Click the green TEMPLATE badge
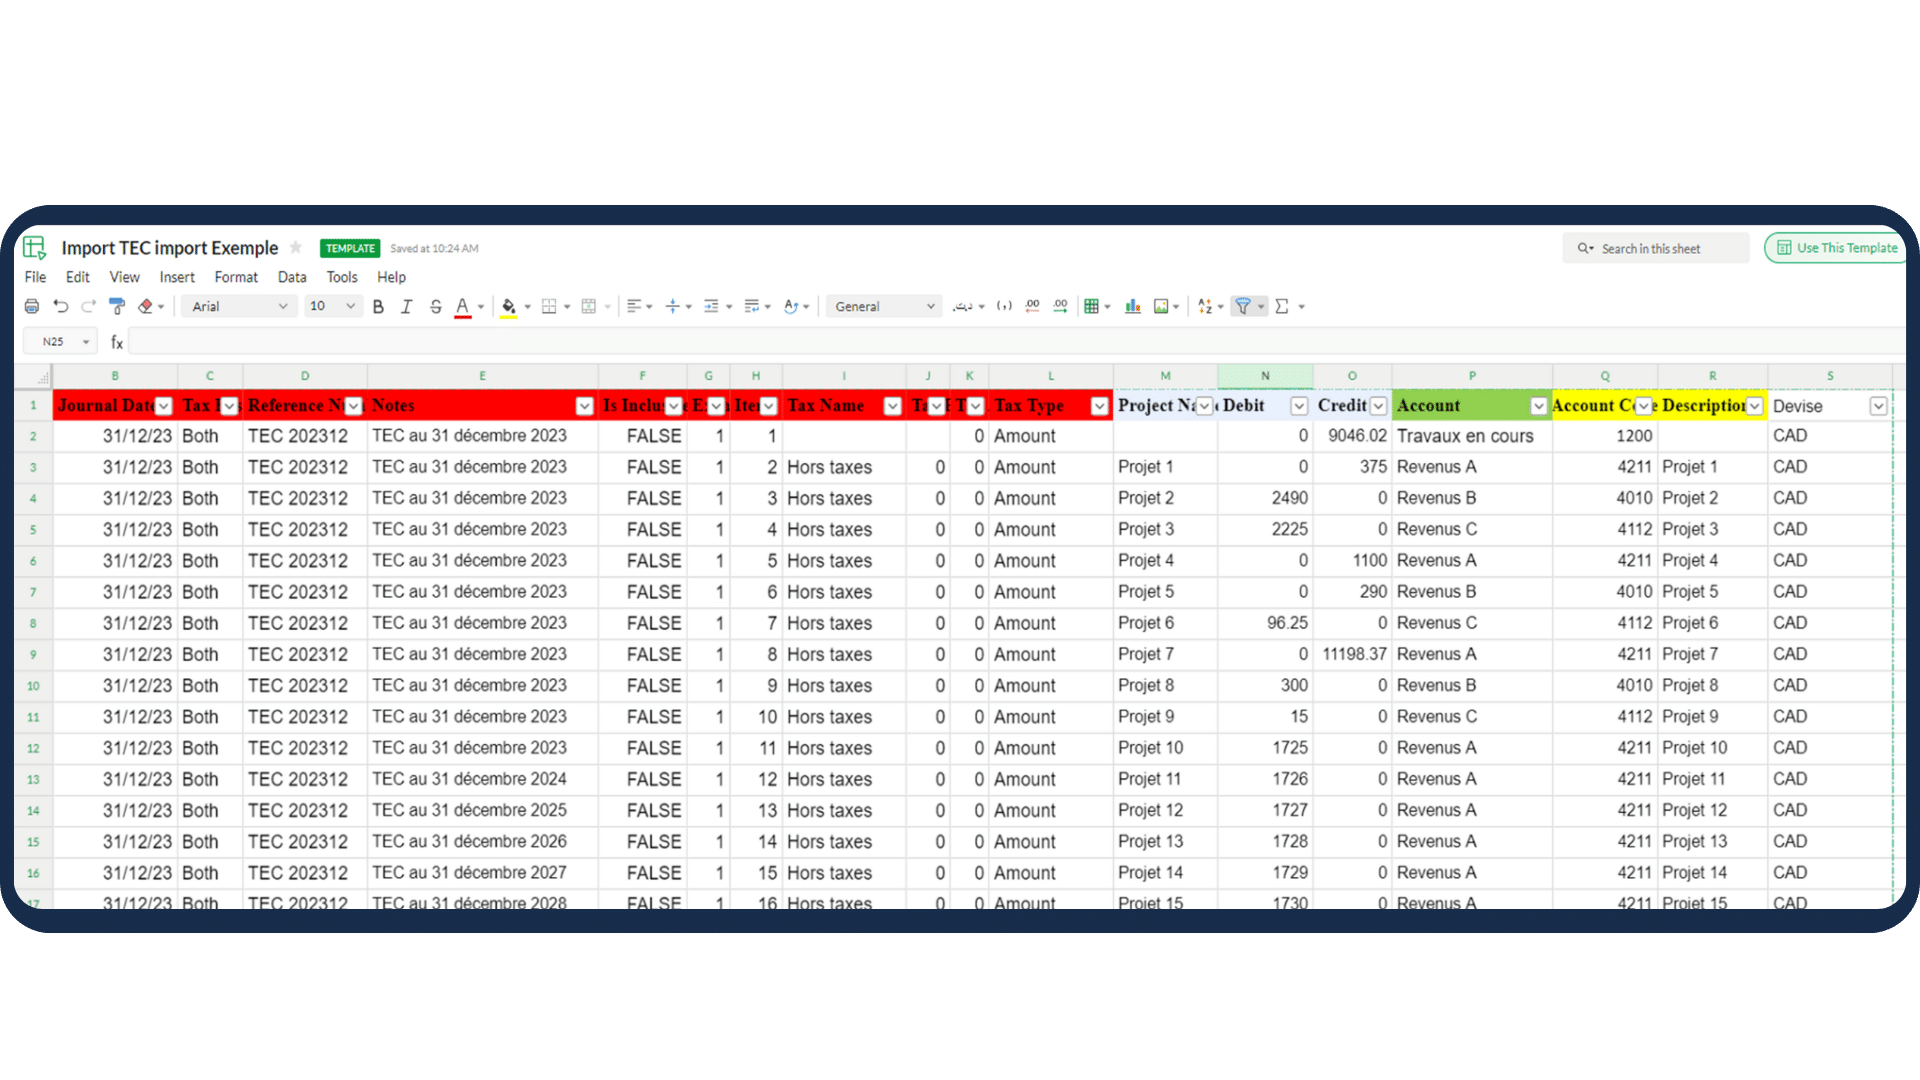The height and width of the screenshot is (1080, 1920). 350,248
